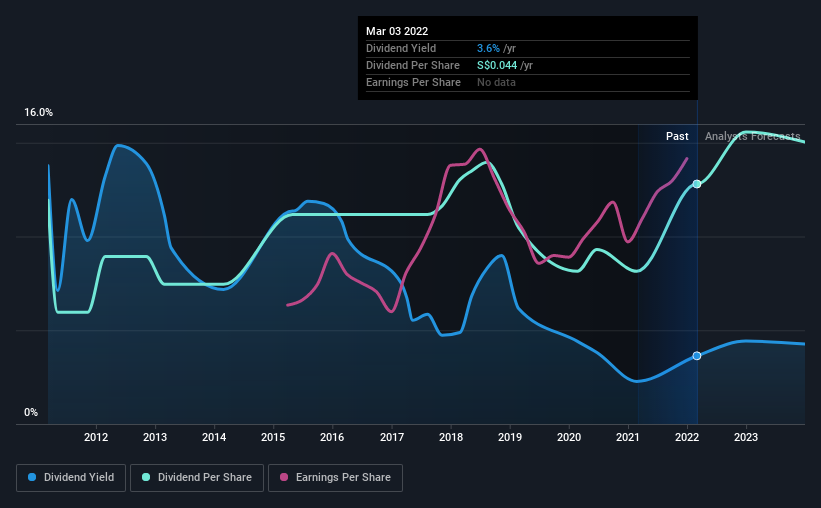The image size is (821, 508).
Task: Click the tooltip Dividend Per Share row label
Action: (413, 65)
